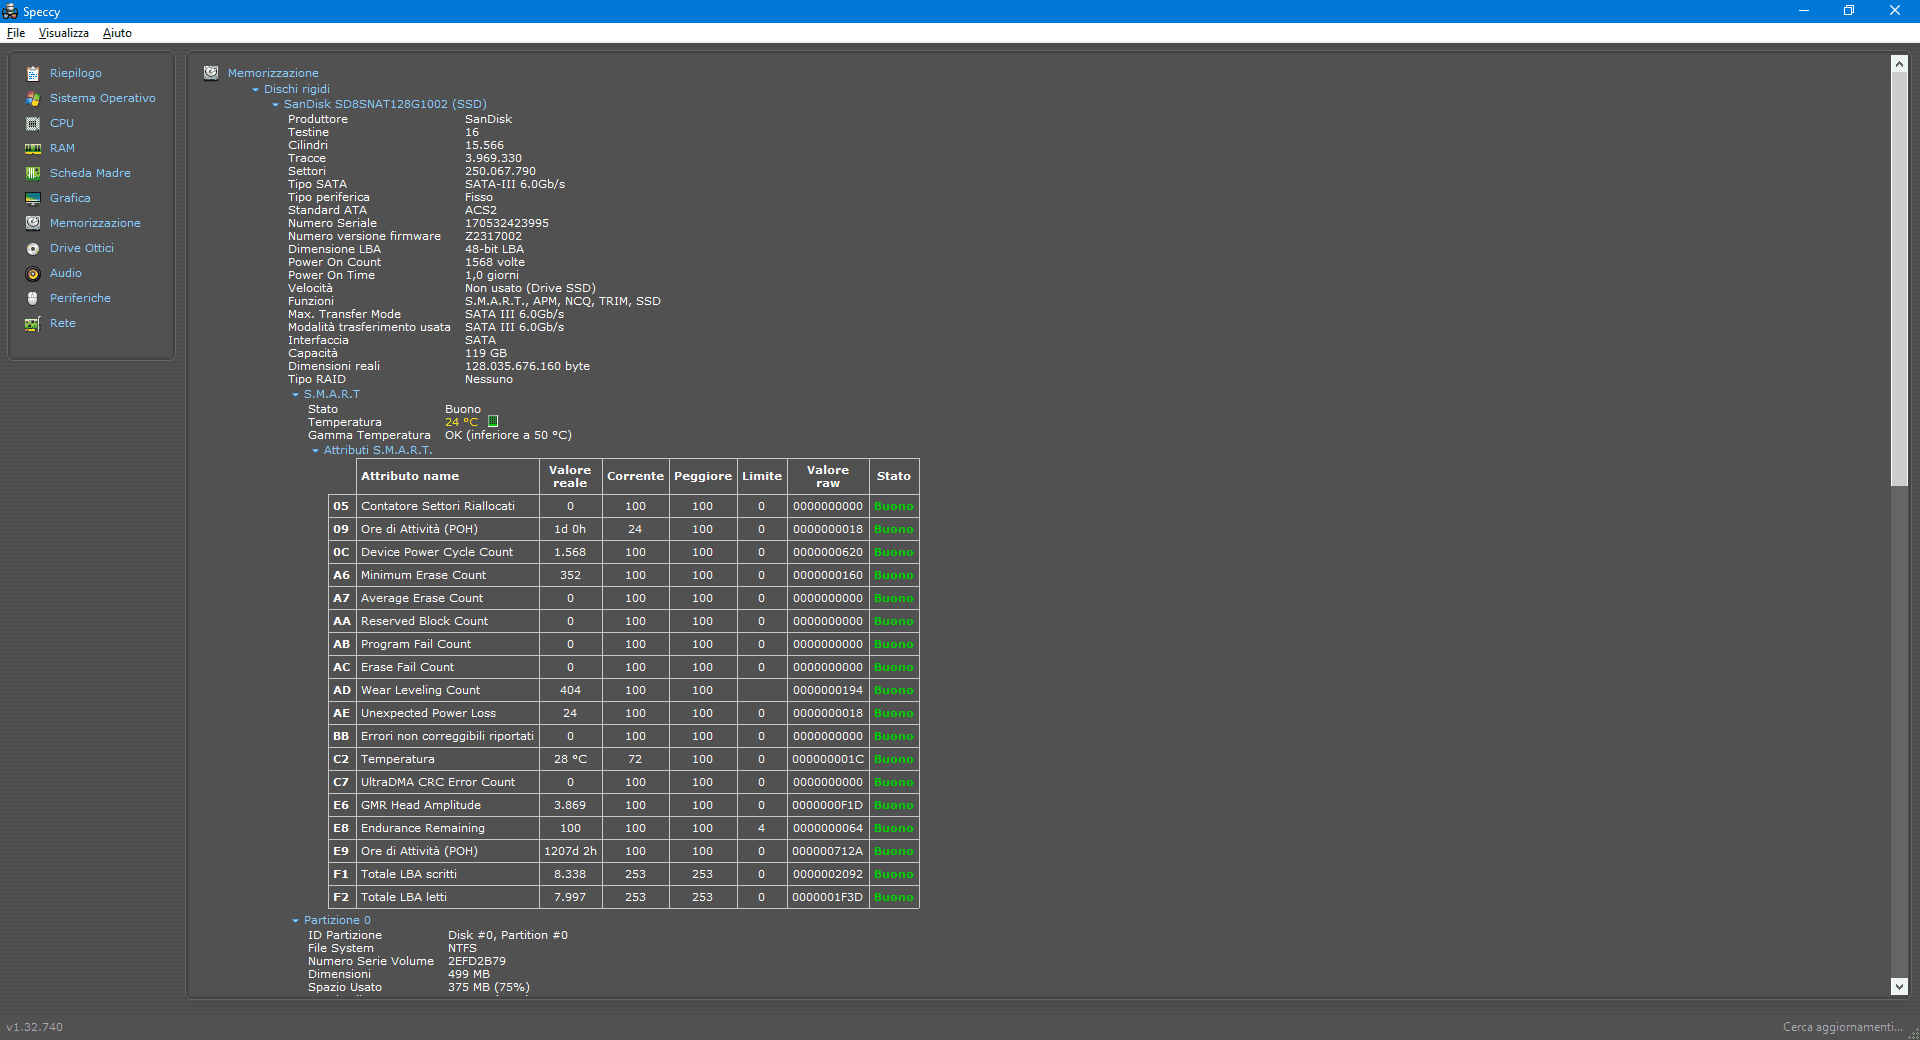Click the Rete network icon

33,324
